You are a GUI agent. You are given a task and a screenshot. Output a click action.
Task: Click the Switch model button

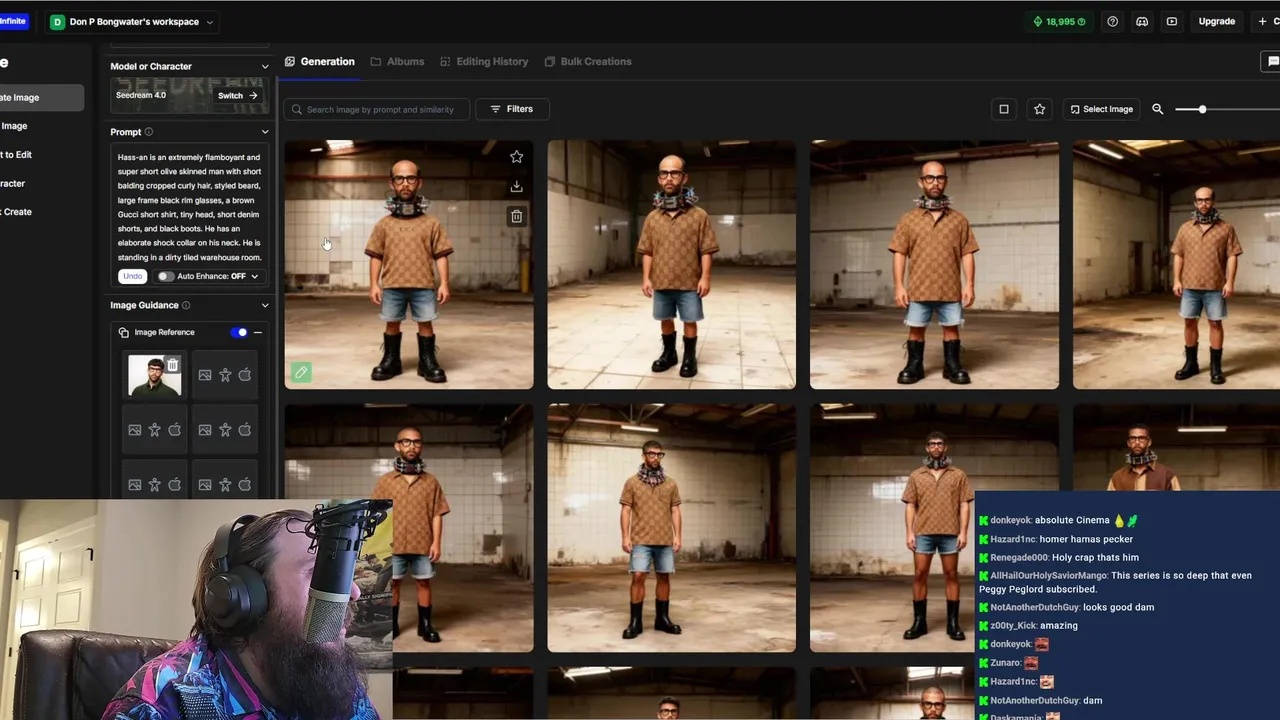(238, 96)
